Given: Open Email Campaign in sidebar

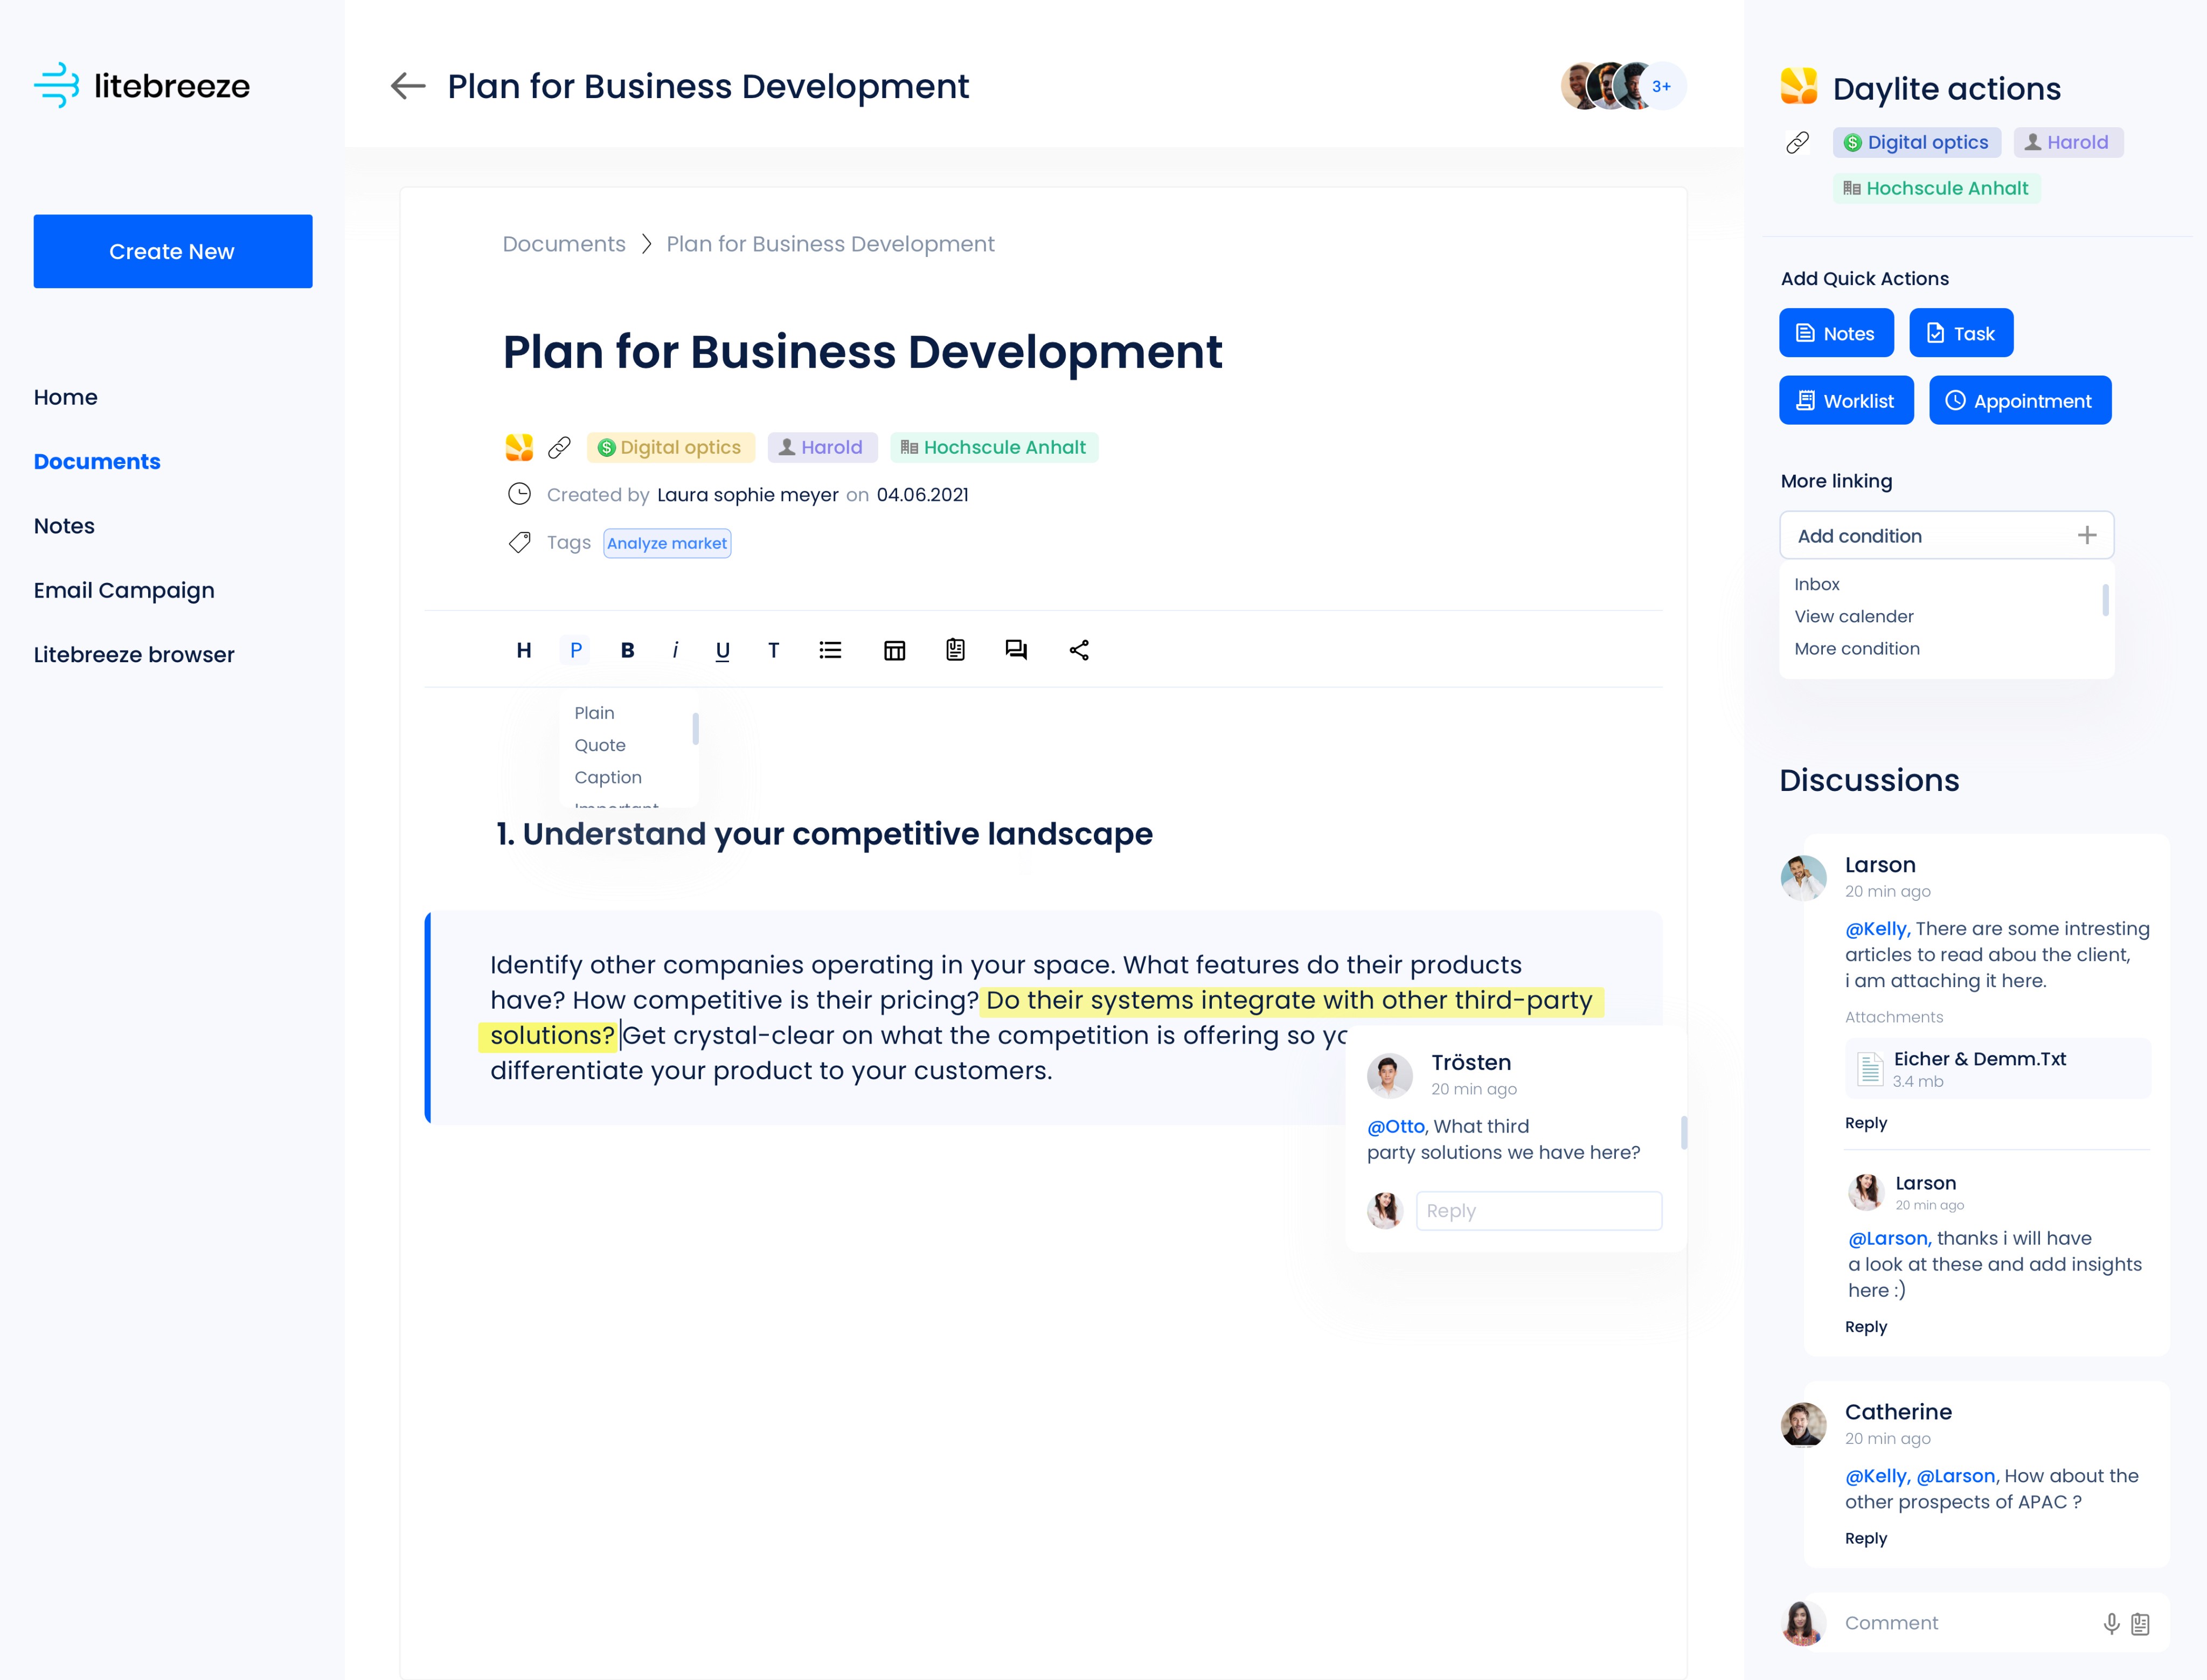Looking at the screenshot, I should [x=124, y=590].
